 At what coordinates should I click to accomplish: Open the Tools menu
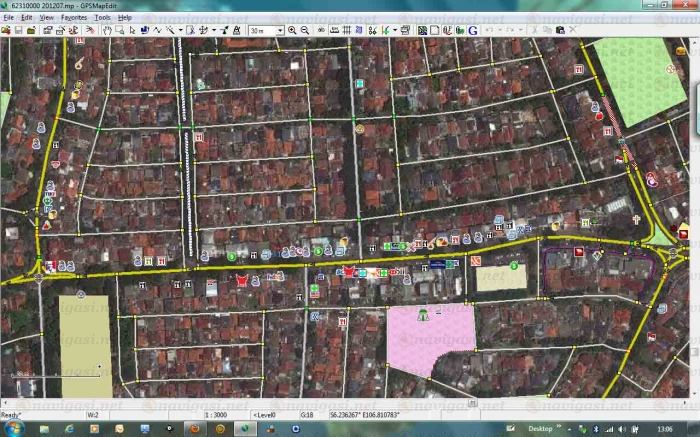tap(102, 18)
